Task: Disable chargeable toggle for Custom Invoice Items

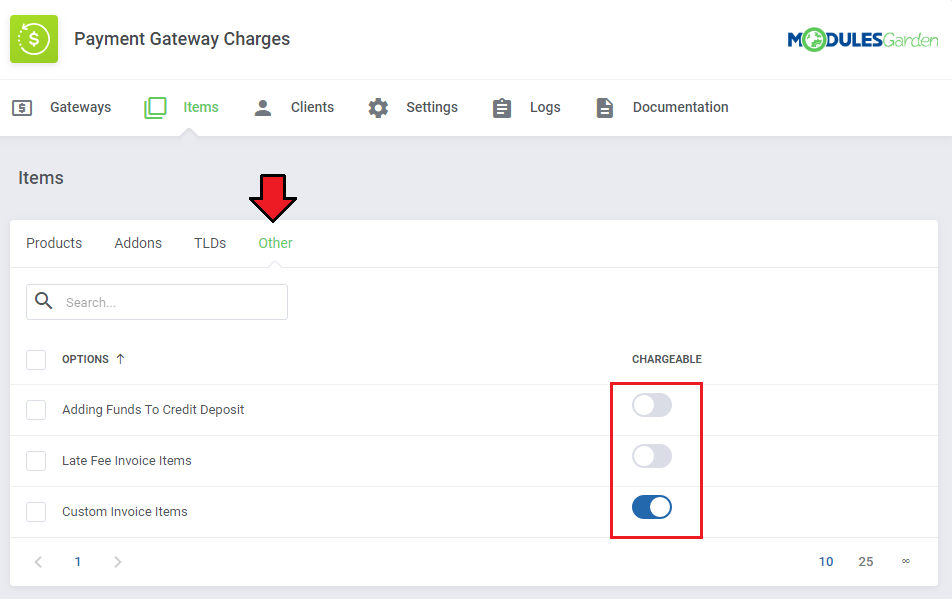Action: tap(651, 507)
